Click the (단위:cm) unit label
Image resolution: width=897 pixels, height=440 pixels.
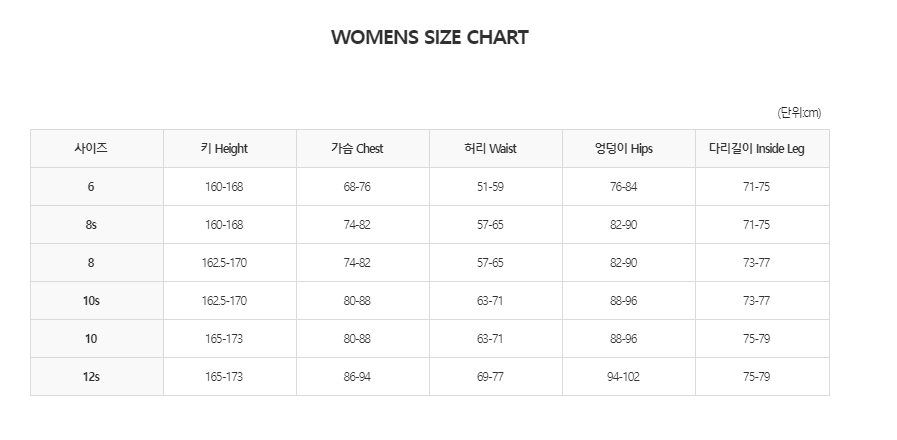798,113
